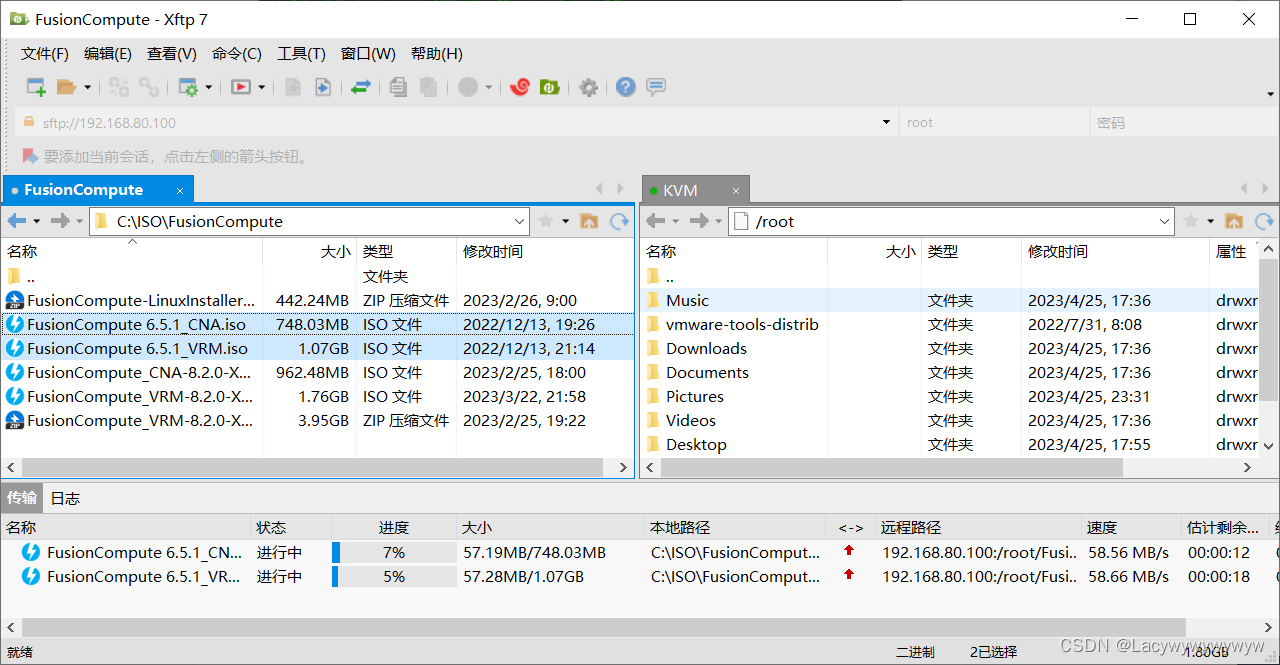Open the quick connect address bar dropdown
The height and width of the screenshot is (665, 1280).
[x=884, y=121]
